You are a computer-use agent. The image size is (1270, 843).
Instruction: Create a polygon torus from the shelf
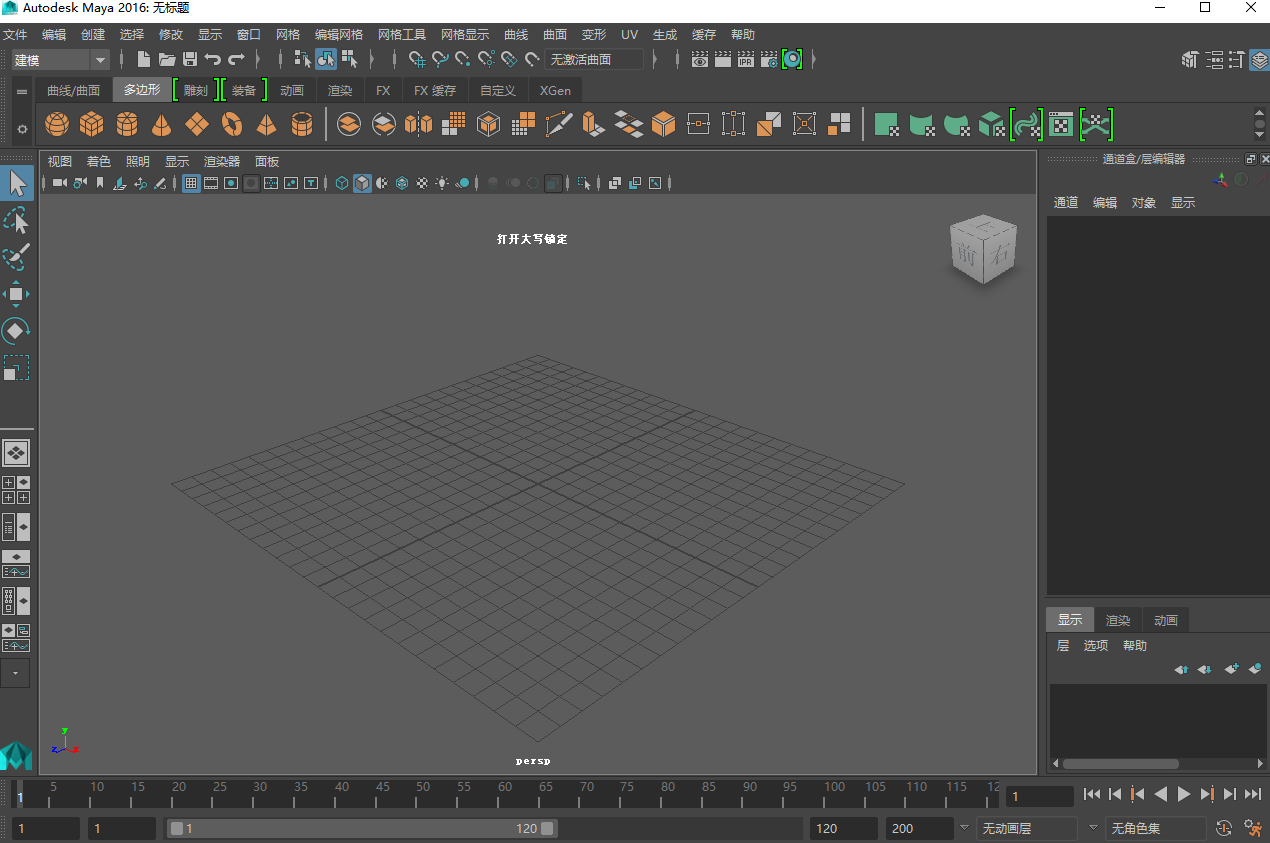(x=231, y=124)
